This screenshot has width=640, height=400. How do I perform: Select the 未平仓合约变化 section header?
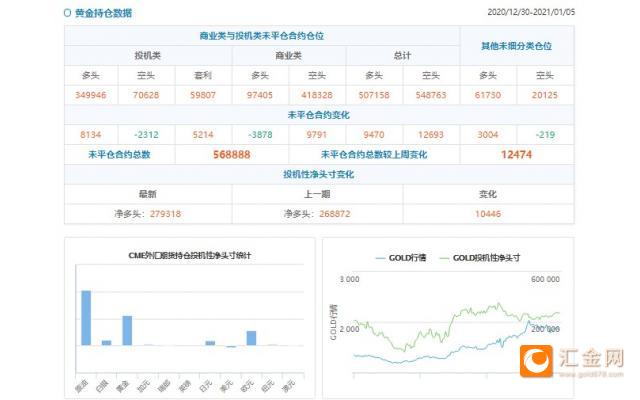click(x=319, y=115)
